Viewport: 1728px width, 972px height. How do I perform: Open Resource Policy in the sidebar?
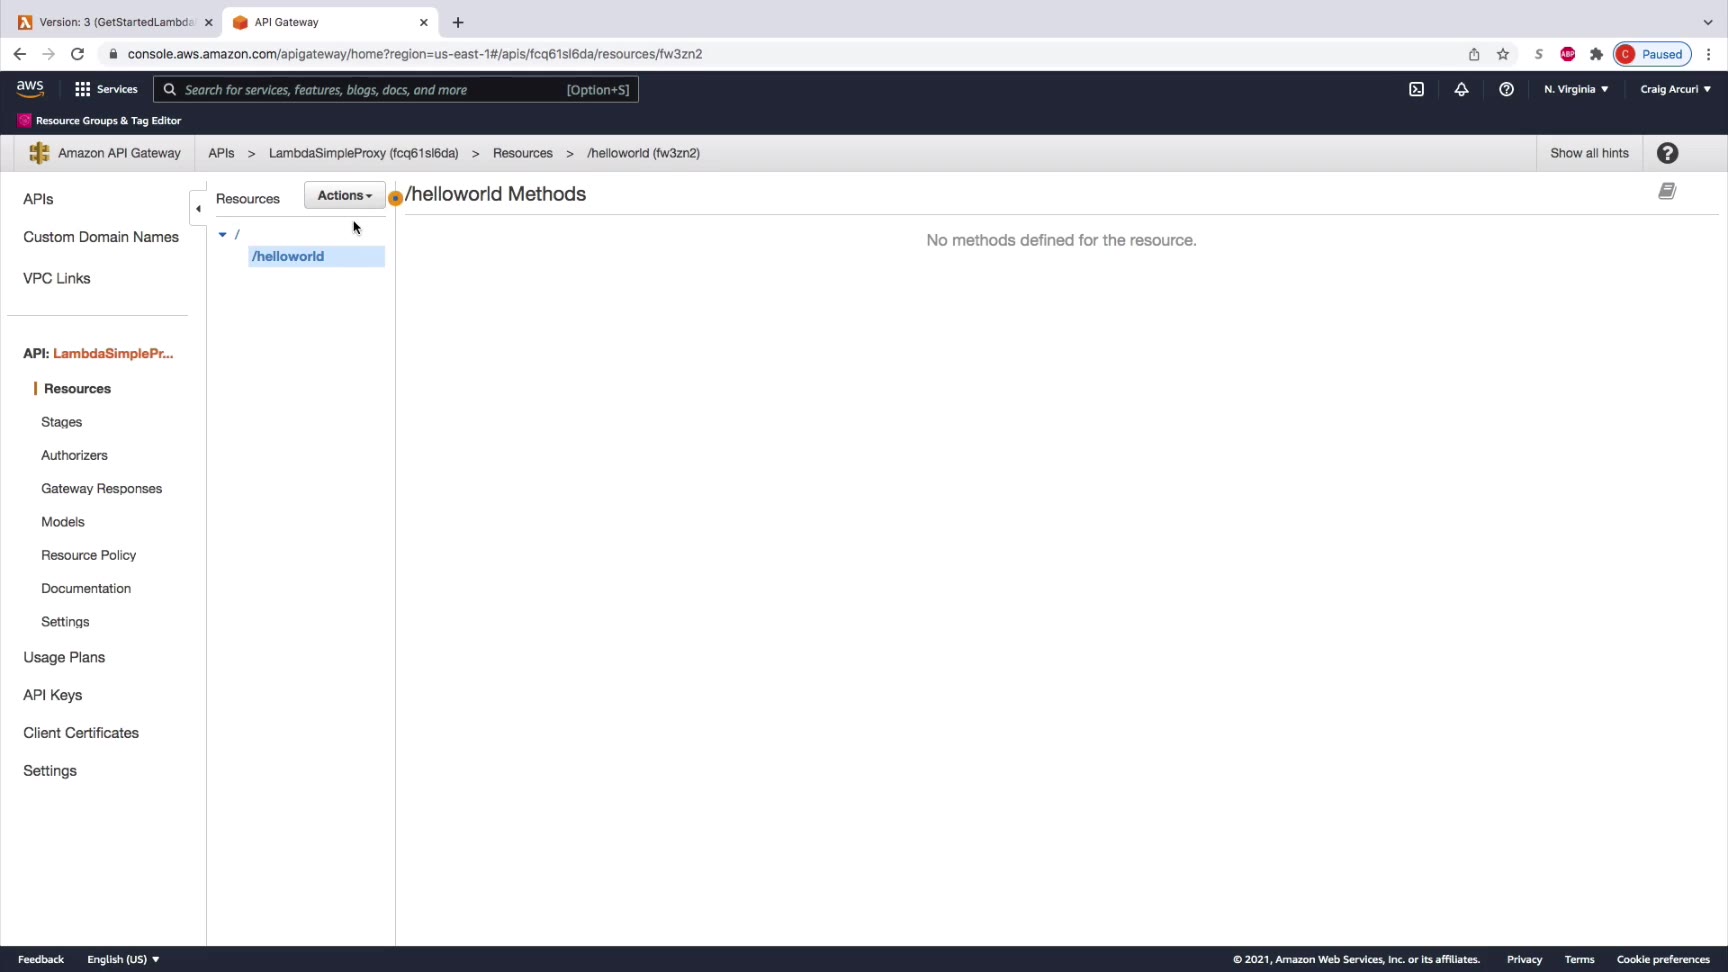click(x=88, y=555)
